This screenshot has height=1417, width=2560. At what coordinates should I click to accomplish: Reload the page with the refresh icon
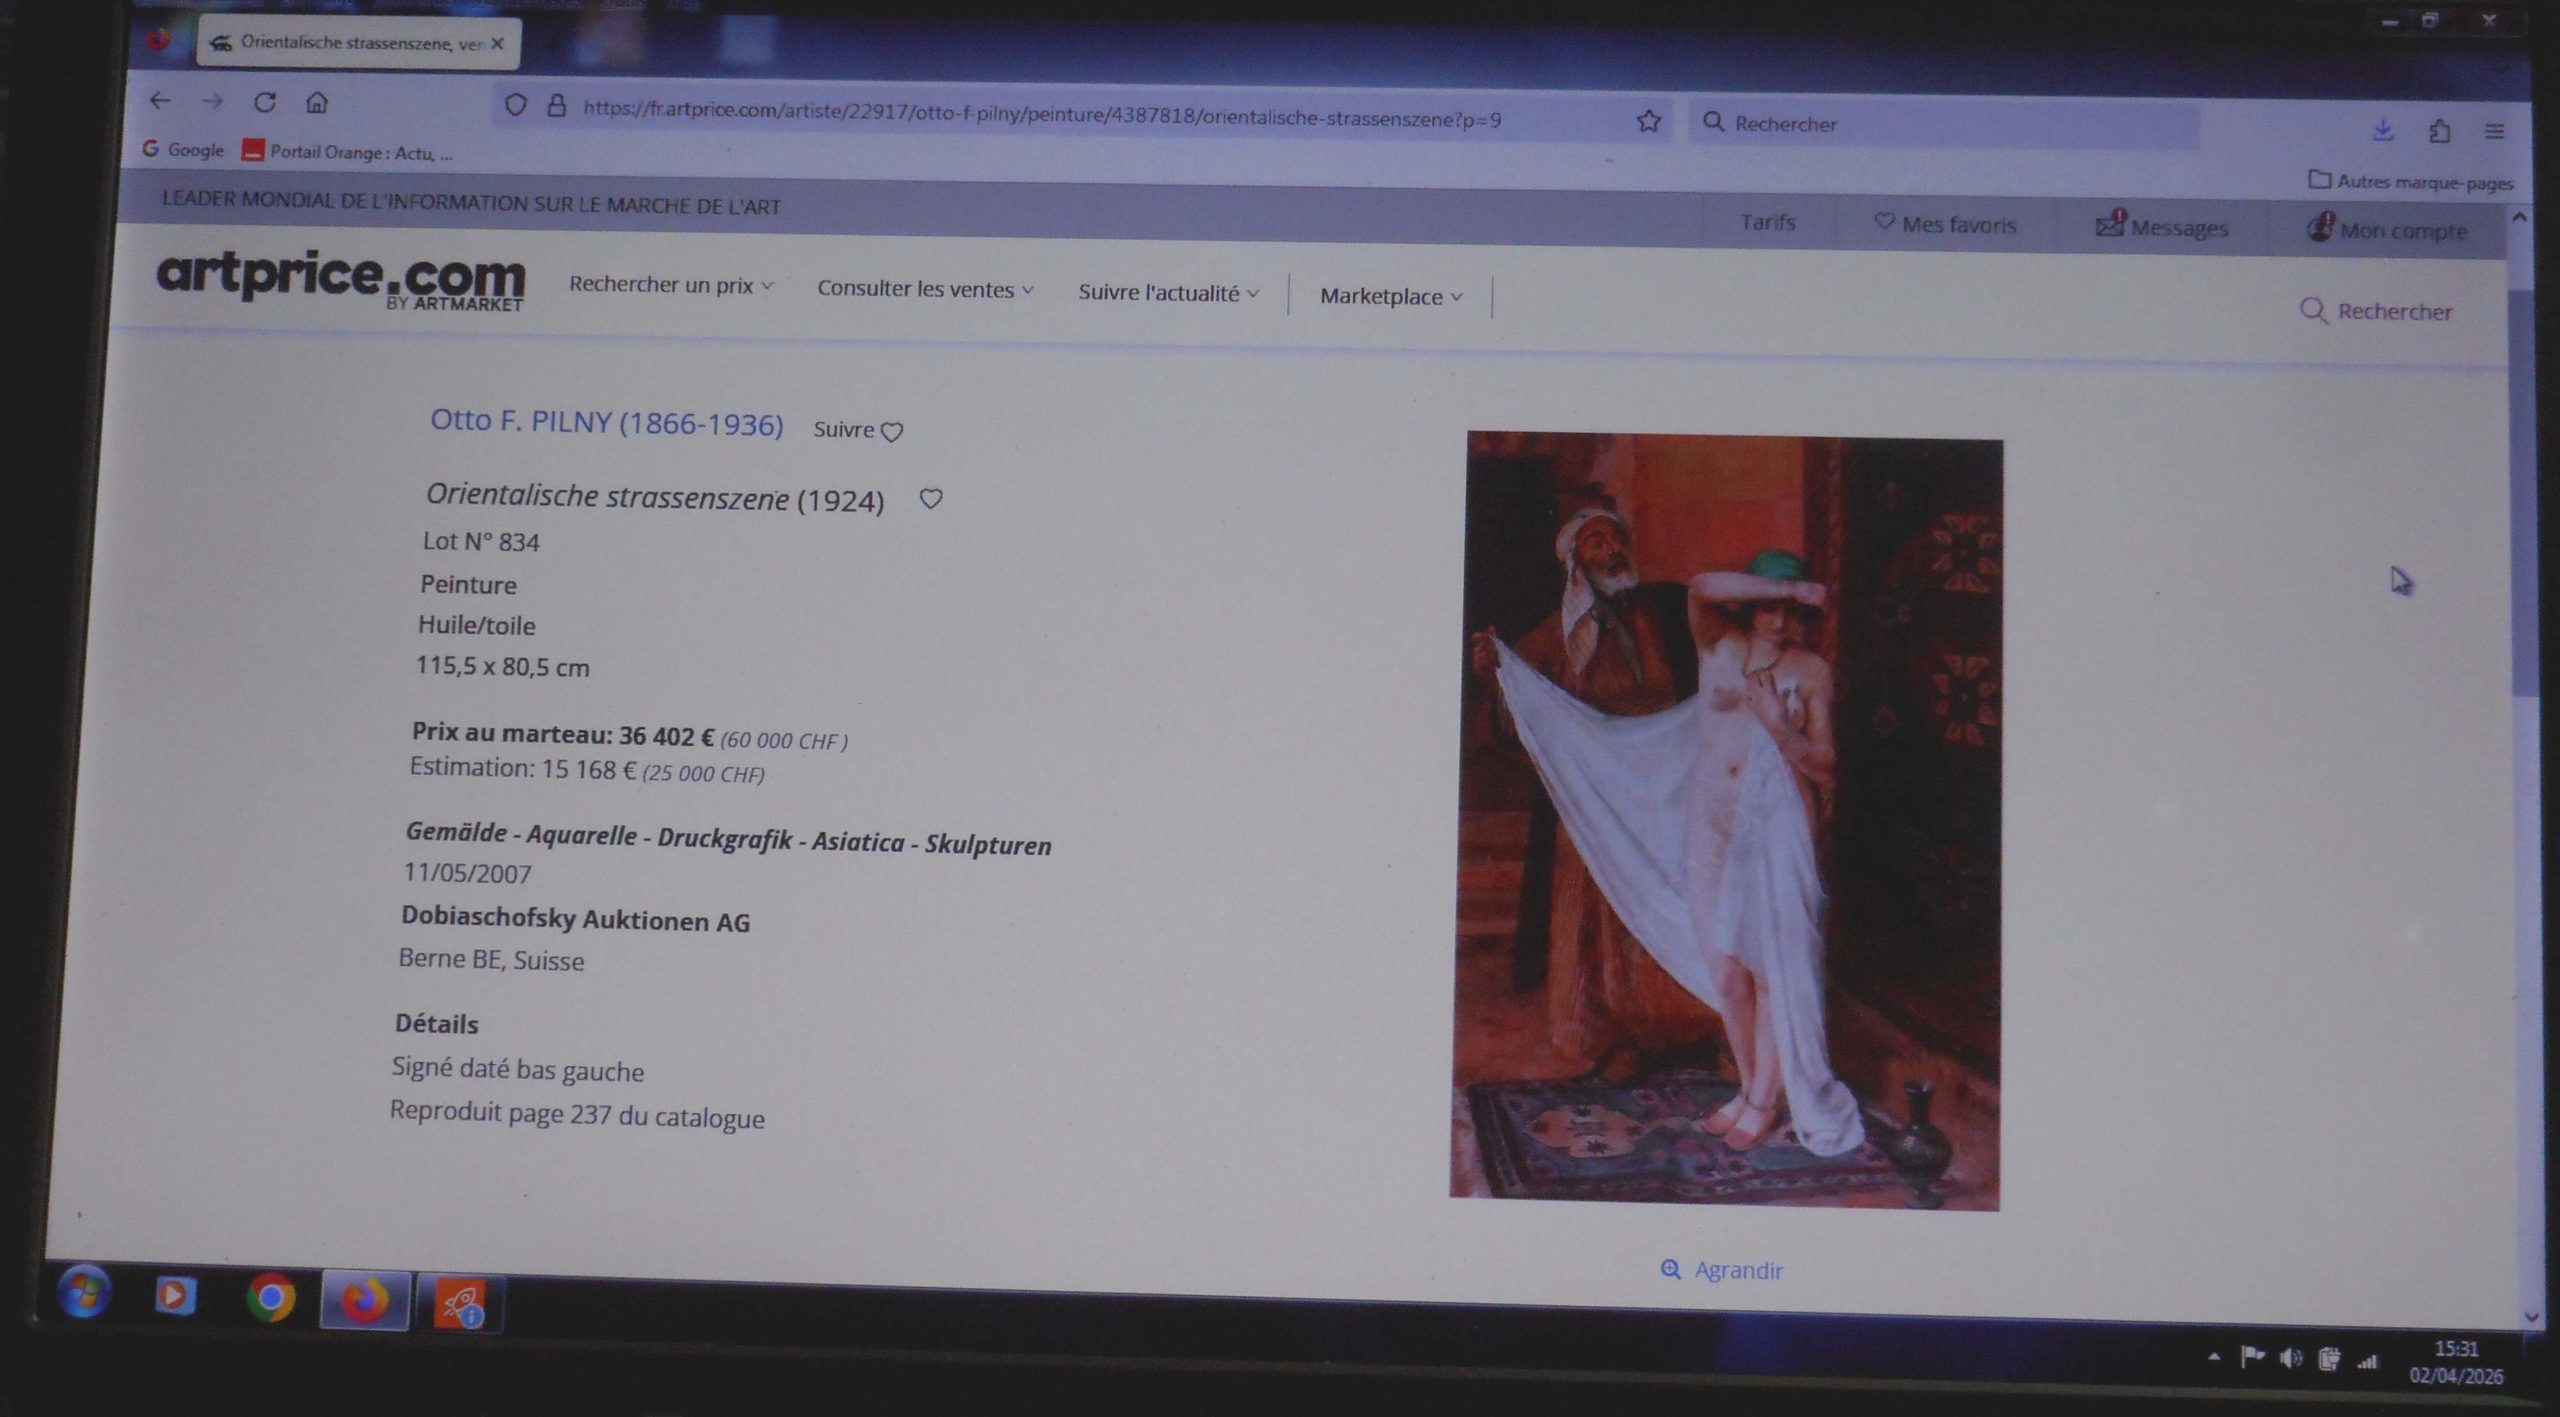pyautogui.click(x=265, y=102)
